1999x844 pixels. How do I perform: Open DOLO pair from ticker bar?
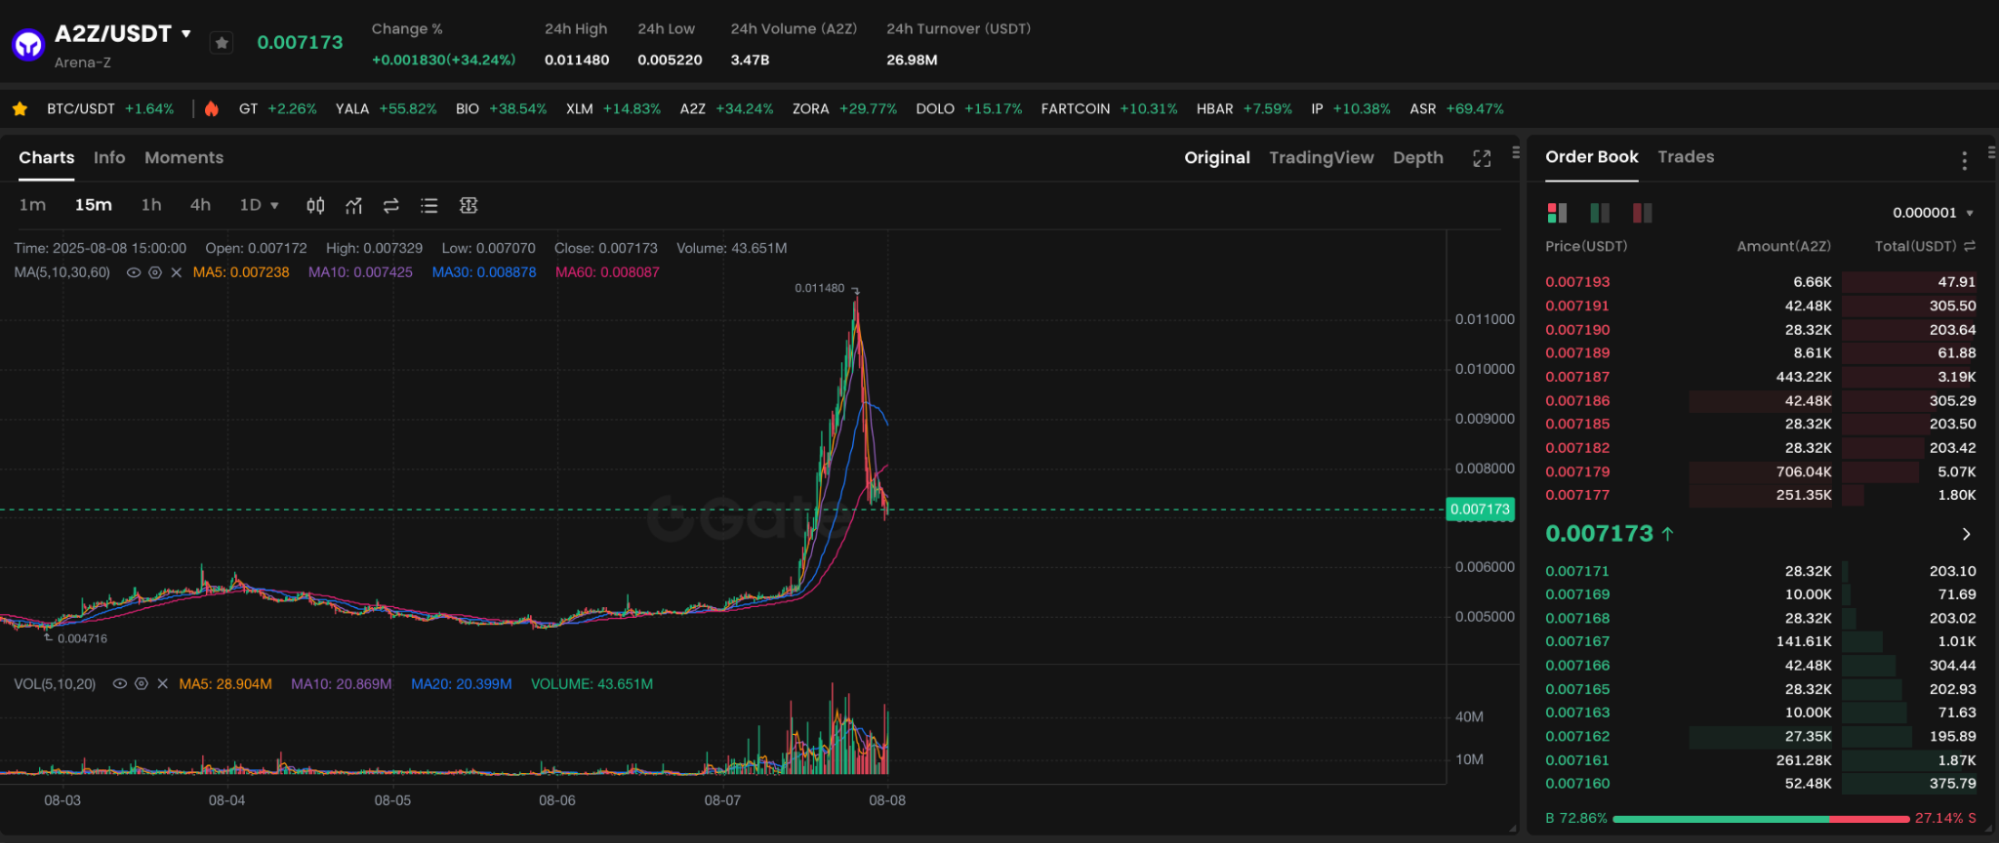click(969, 109)
